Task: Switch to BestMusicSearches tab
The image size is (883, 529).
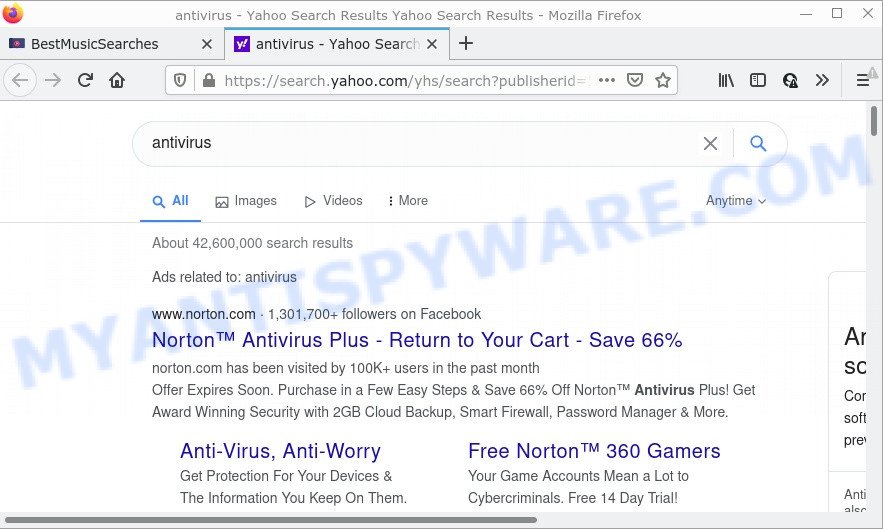Action: click(x=112, y=44)
